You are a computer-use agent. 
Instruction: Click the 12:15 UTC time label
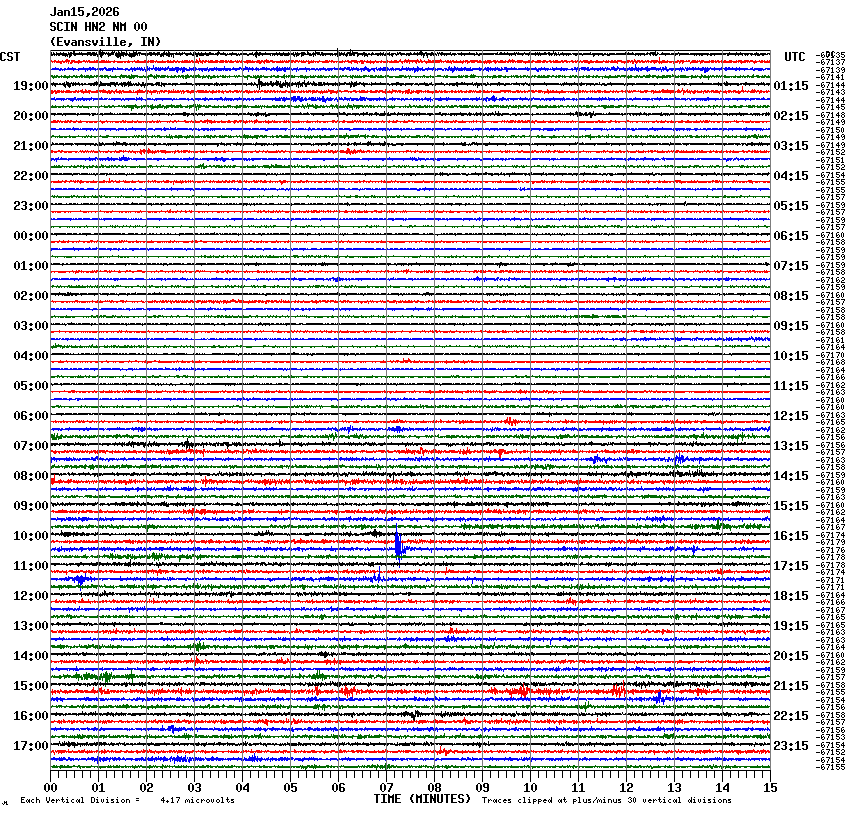pos(791,416)
